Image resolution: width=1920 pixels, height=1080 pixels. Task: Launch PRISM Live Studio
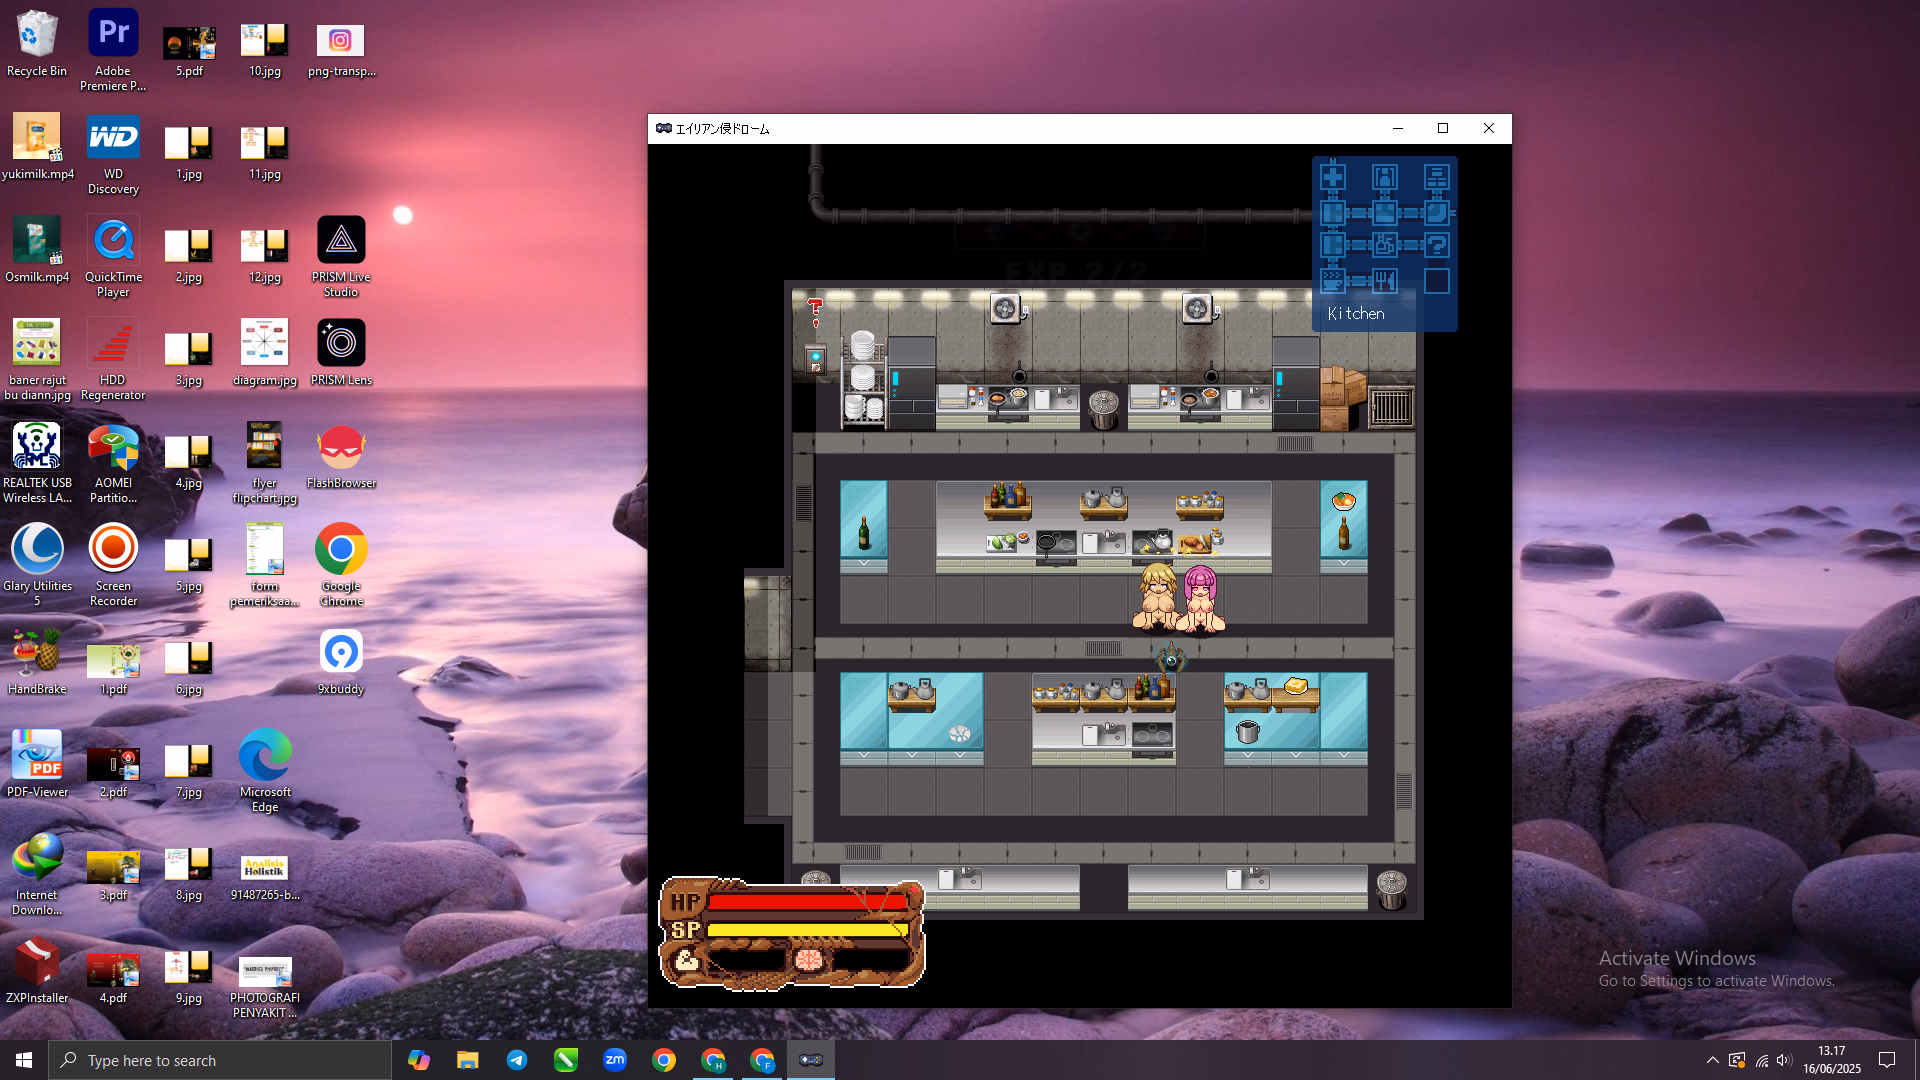click(341, 257)
